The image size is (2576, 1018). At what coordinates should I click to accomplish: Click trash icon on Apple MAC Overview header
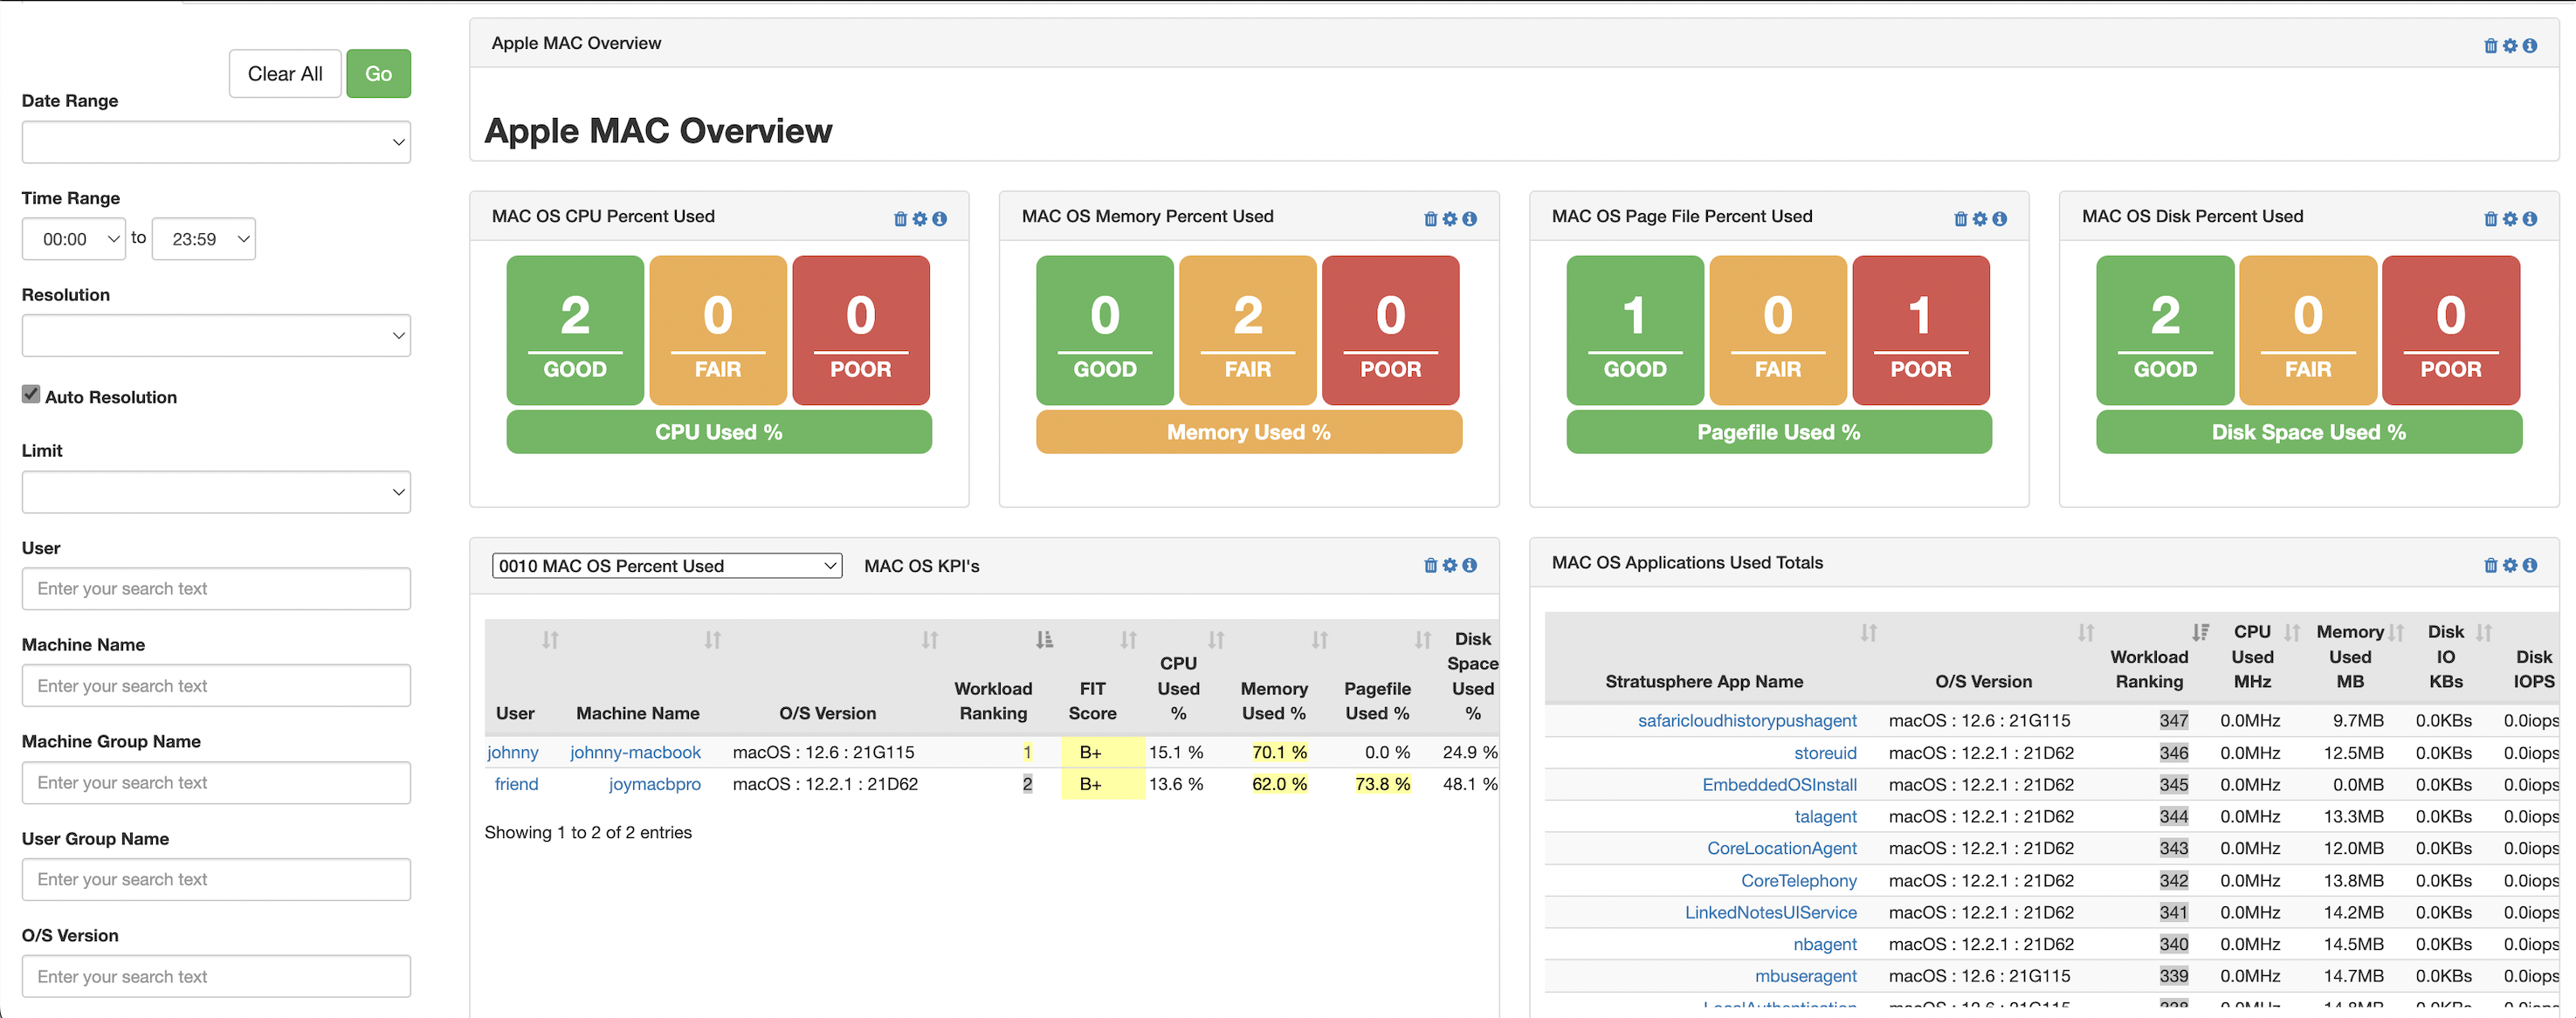click(x=2490, y=46)
